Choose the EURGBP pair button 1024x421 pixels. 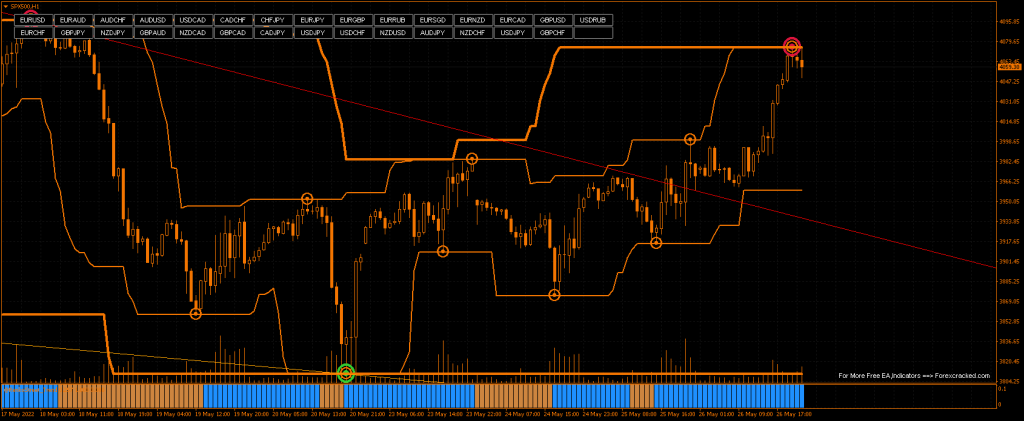[353, 20]
